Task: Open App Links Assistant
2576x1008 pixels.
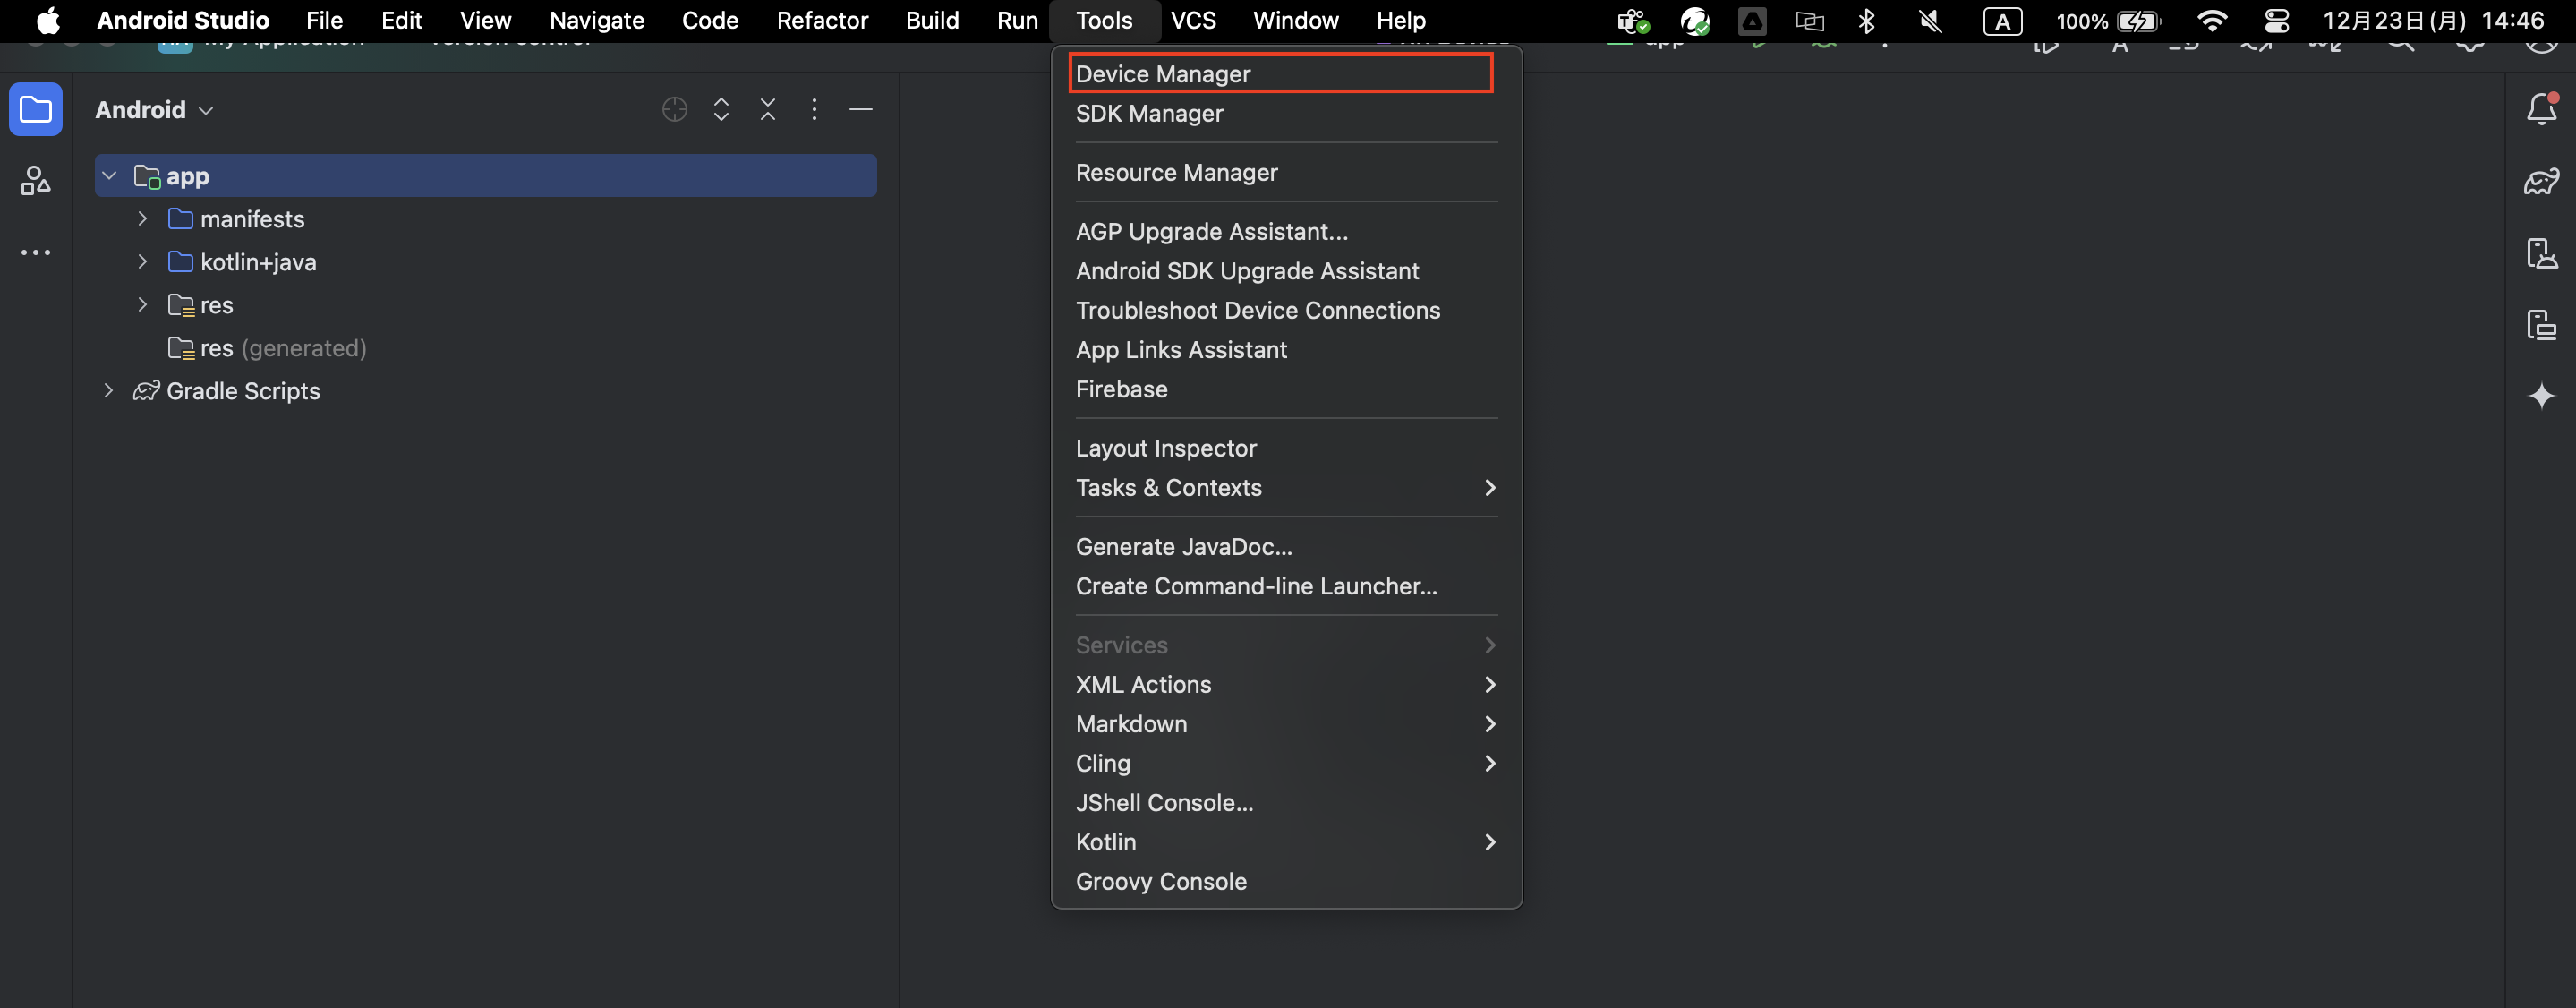Action: coord(1286,349)
